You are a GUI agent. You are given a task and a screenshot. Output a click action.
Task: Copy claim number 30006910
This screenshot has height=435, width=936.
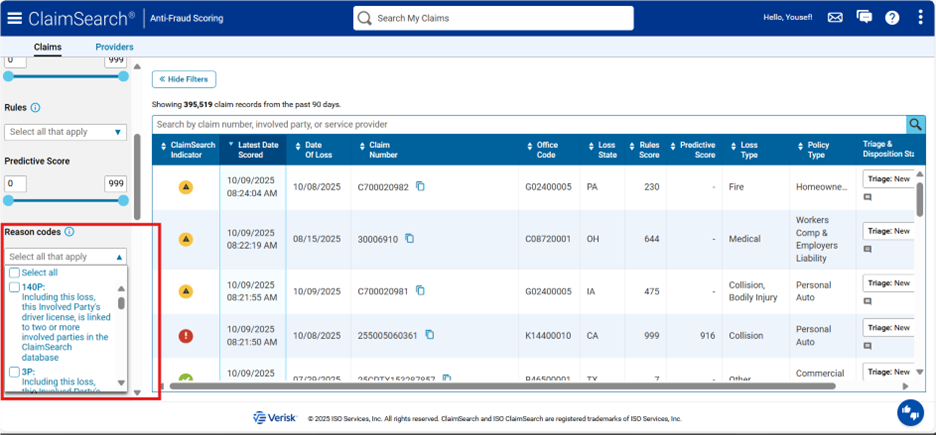410,238
